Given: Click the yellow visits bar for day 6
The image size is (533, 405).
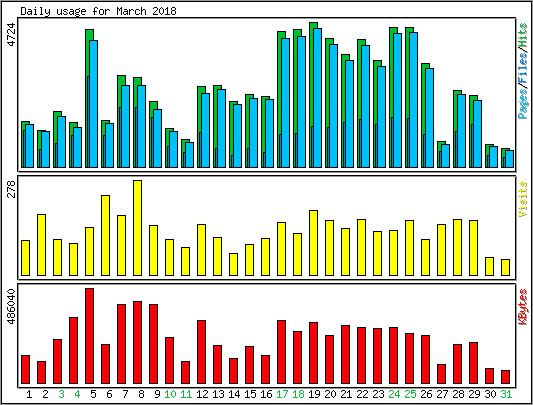Looking at the screenshot, I should (105, 235).
